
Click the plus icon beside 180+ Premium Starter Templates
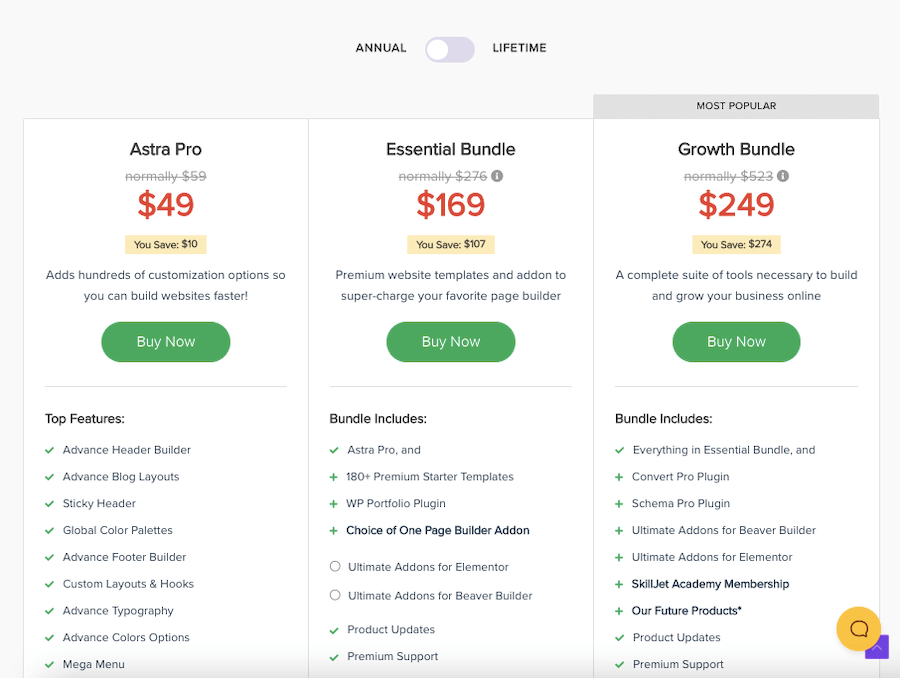[x=334, y=477]
